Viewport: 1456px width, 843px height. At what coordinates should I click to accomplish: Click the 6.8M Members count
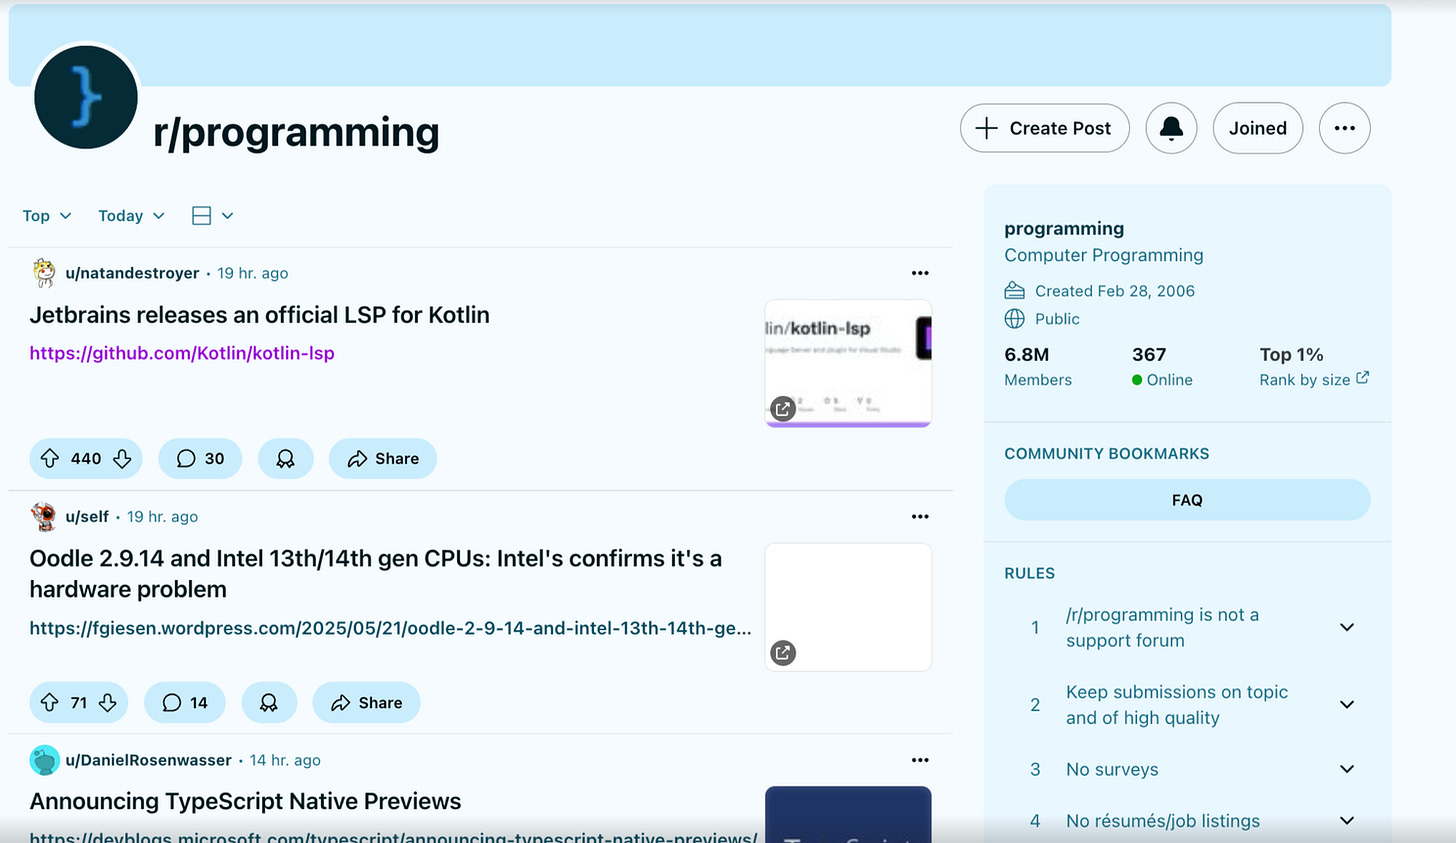pos(1038,366)
